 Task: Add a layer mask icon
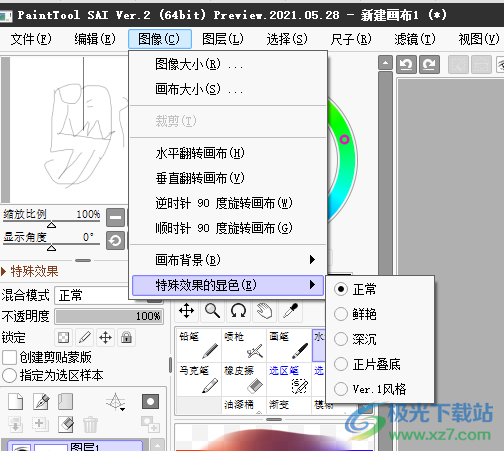(150, 401)
